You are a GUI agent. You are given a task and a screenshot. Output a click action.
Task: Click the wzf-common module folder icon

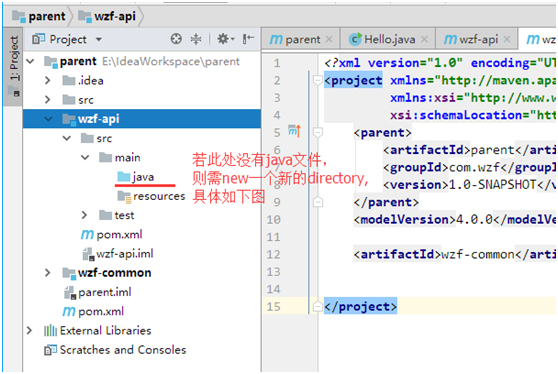click(69, 273)
